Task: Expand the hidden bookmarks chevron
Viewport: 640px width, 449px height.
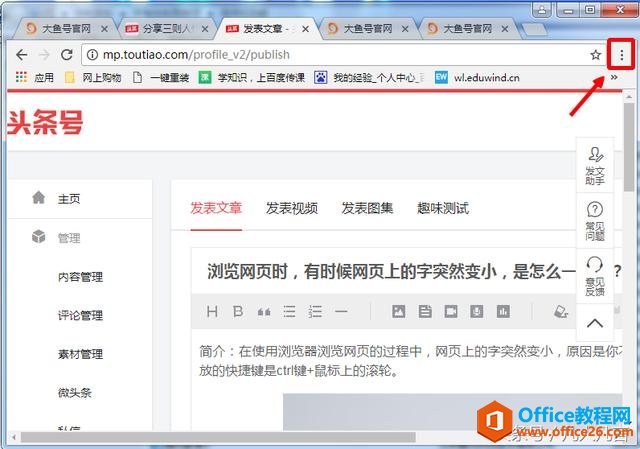Action: tap(614, 77)
